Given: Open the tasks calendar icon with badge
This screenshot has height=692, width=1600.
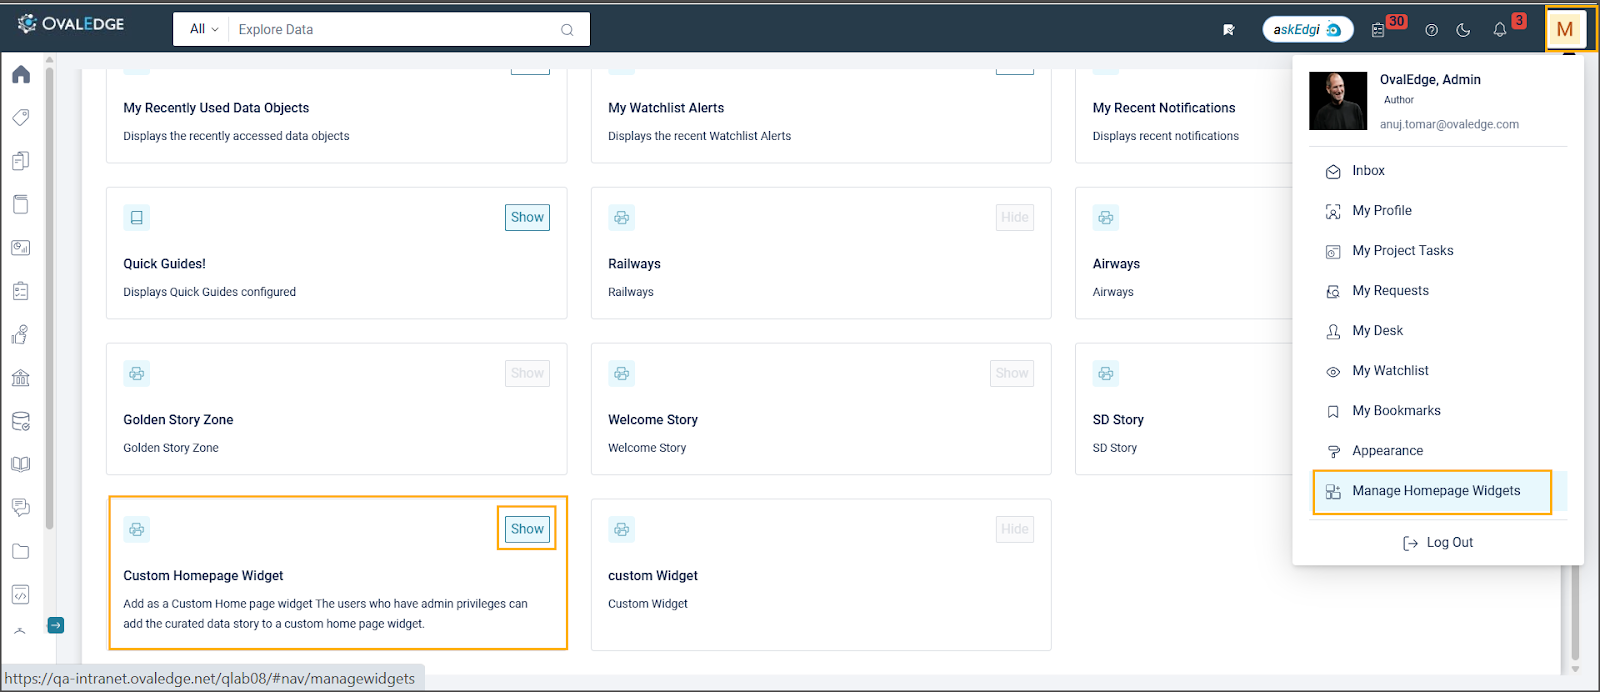Looking at the screenshot, I should coord(1378,30).
